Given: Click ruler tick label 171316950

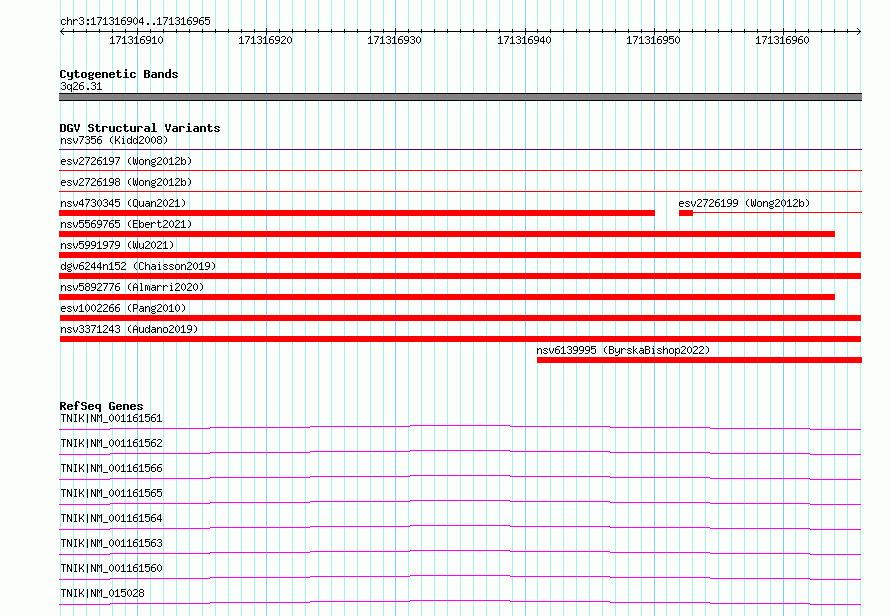Looking at the screenshot, I should point(653,40).
